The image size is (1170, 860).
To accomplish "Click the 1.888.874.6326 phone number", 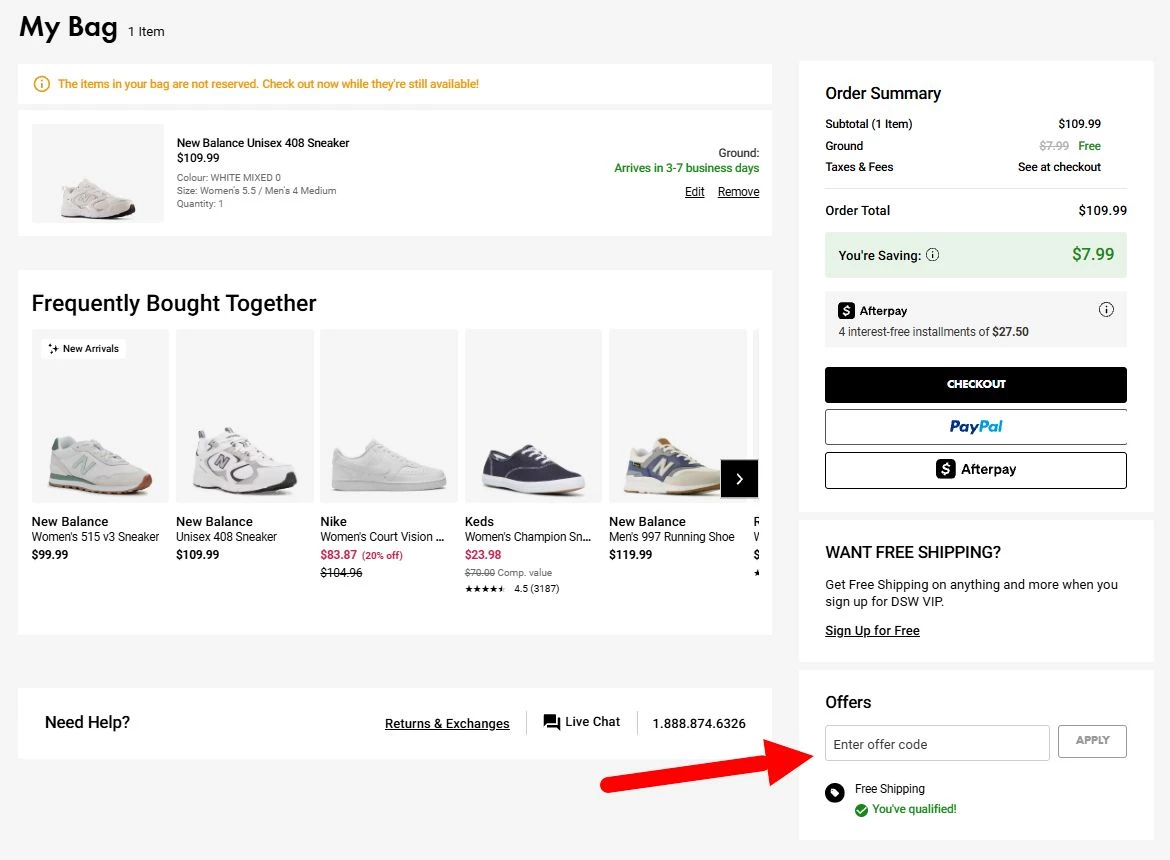I will 699,724.
